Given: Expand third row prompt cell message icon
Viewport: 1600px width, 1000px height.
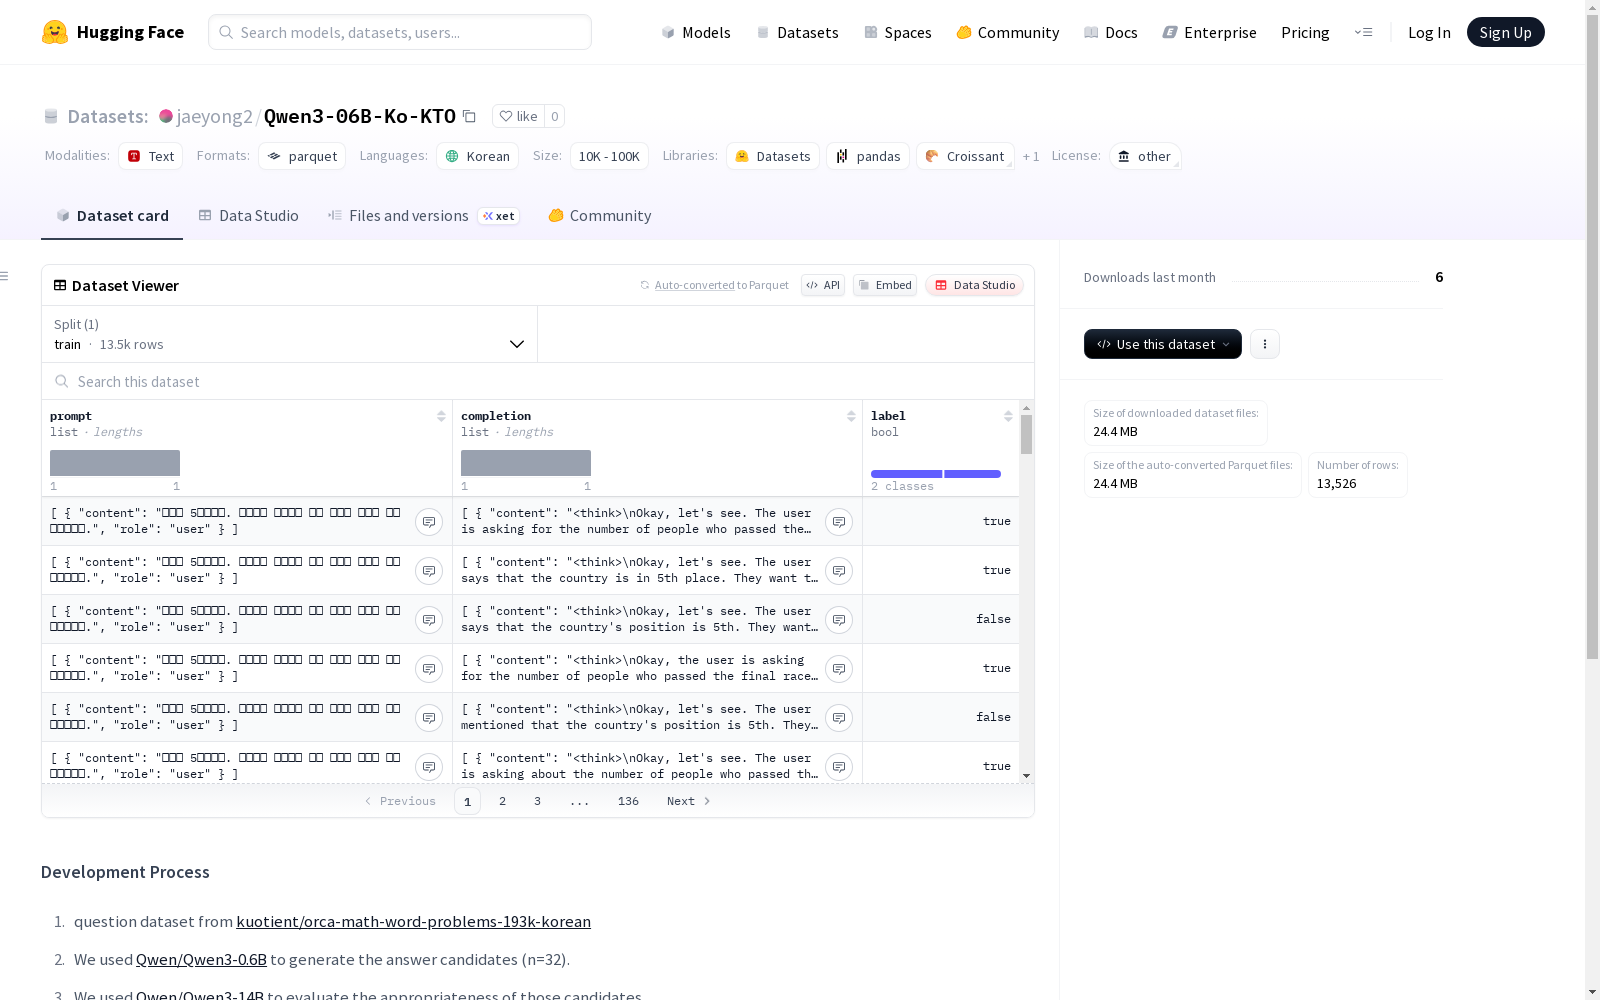Looking at the screenshot, I should [x=429, y=620].
